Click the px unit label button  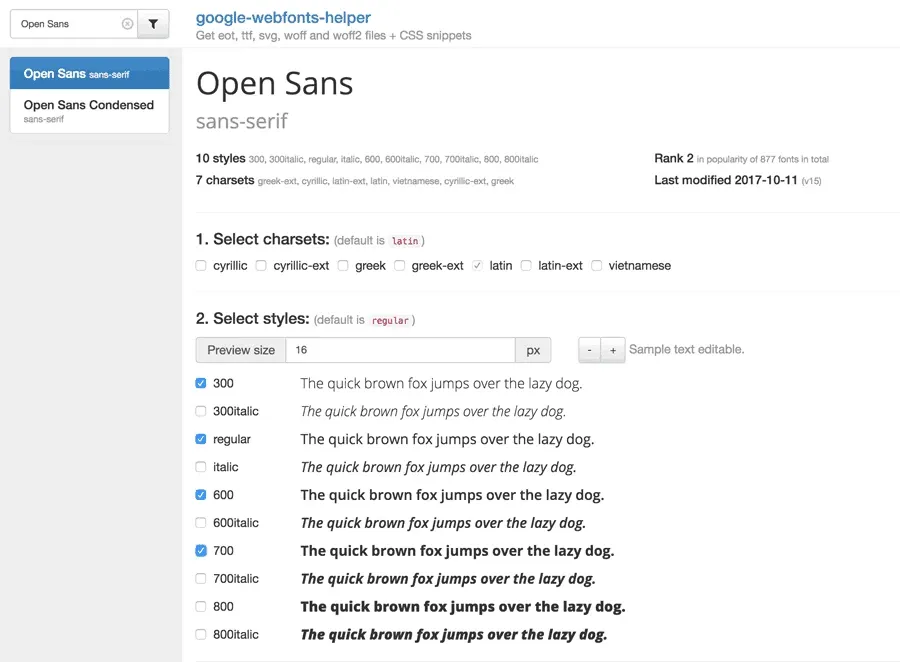pos(533,350)
